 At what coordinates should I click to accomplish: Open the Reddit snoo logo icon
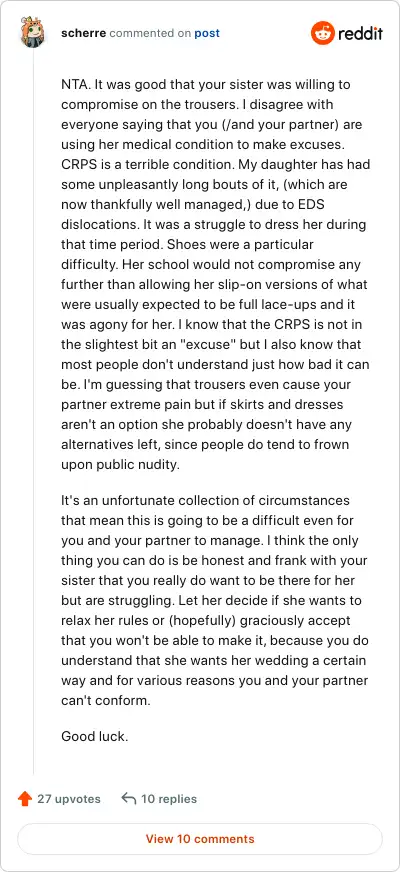321,33
